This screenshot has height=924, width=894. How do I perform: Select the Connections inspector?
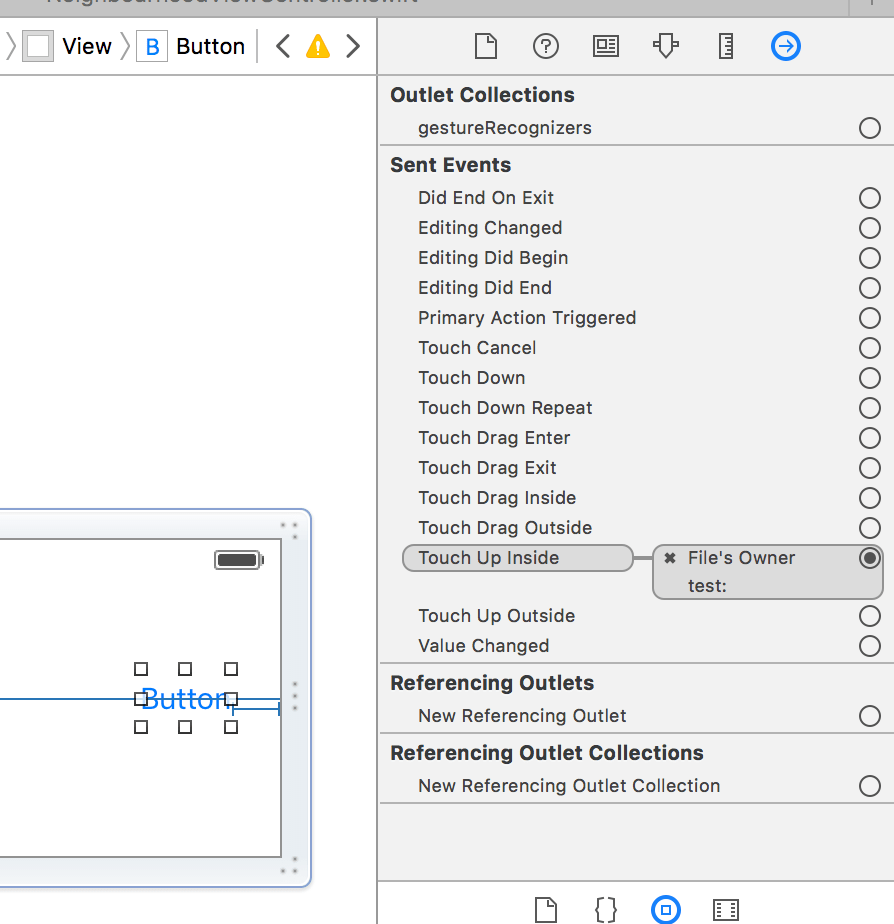[x=786, y=46]
